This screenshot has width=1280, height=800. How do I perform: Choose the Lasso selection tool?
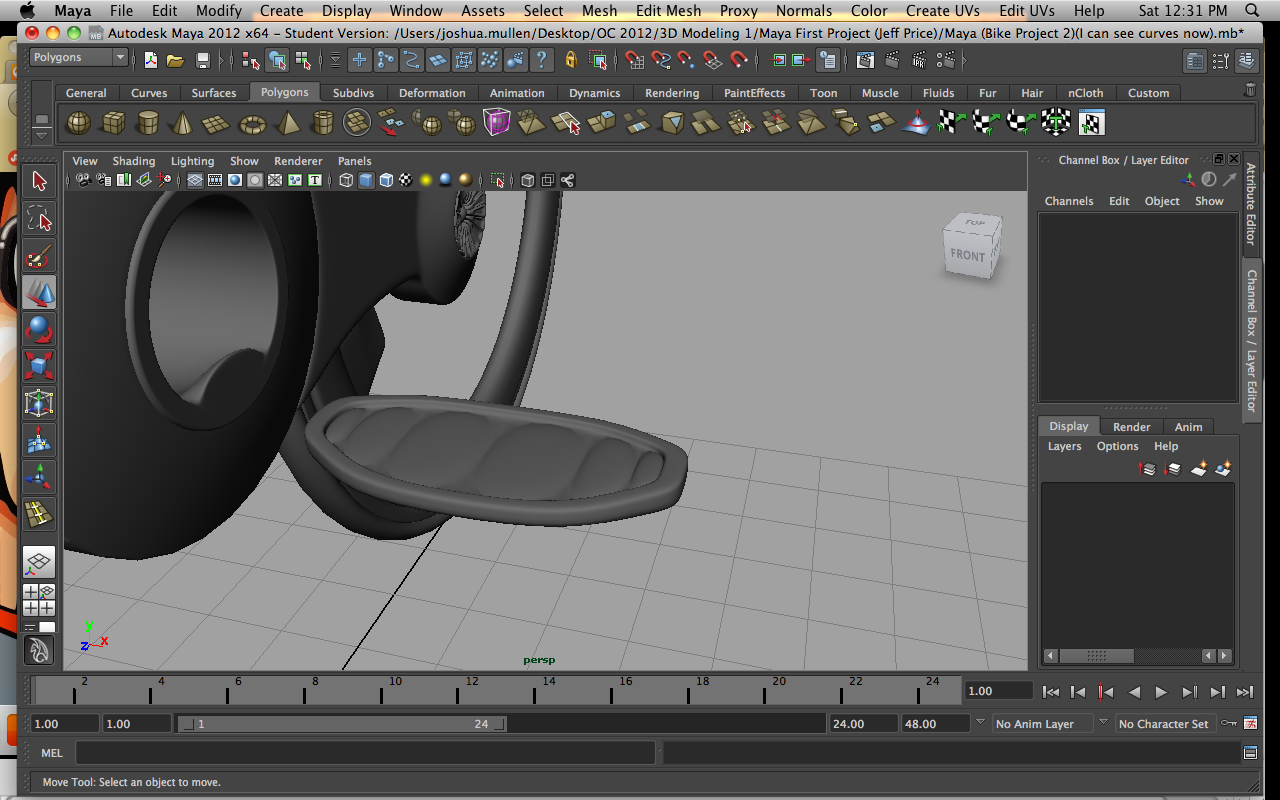tap(39, 218)
